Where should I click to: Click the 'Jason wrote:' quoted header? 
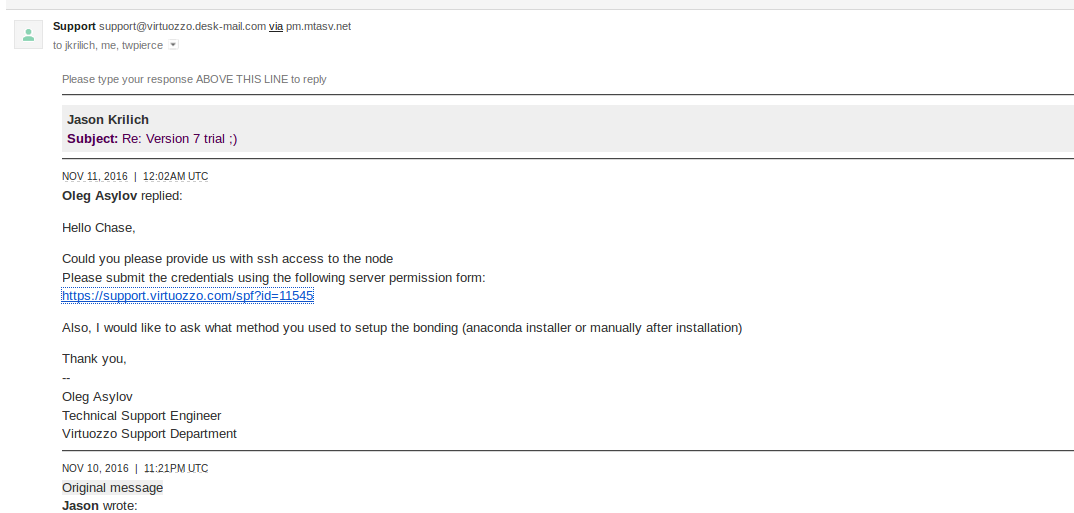pyautogui.click(x=99, y=506)
